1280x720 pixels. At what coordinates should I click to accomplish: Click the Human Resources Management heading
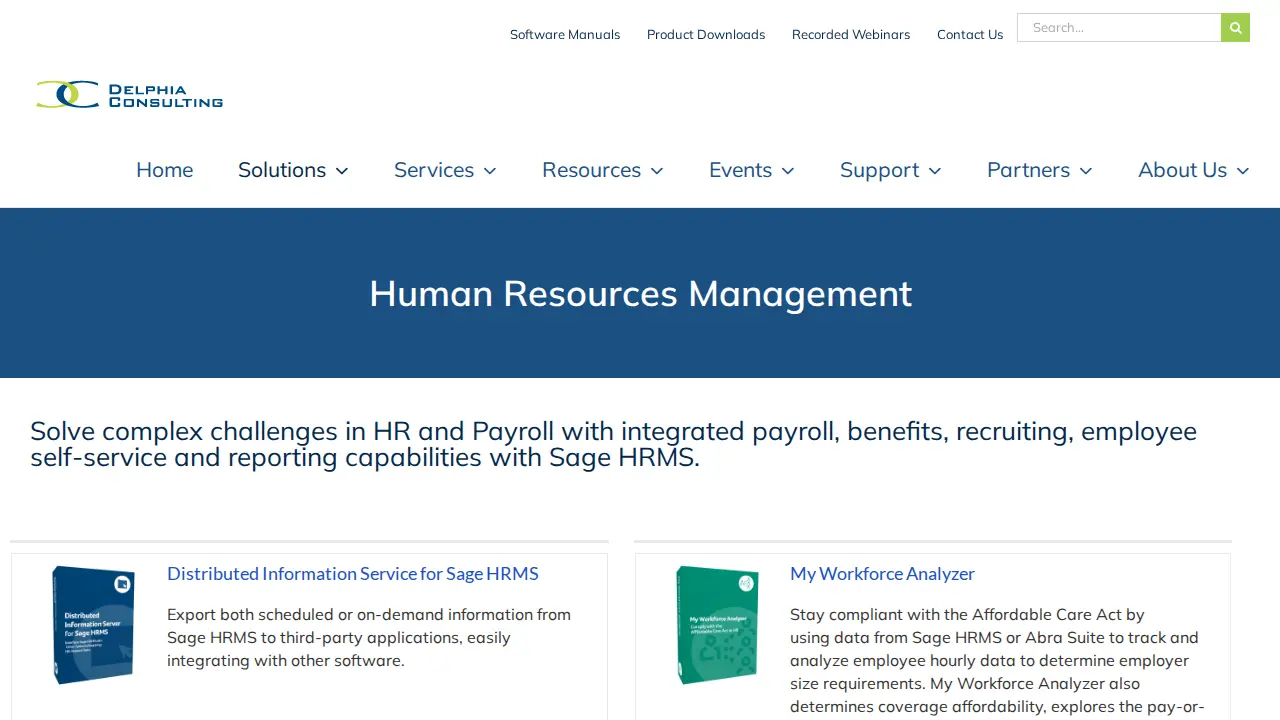click(x=640, y=293)
